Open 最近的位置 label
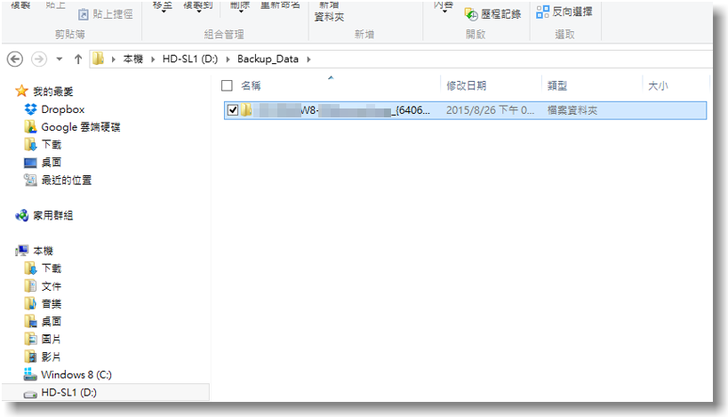The image size is (728, 417). click(66, 180)
